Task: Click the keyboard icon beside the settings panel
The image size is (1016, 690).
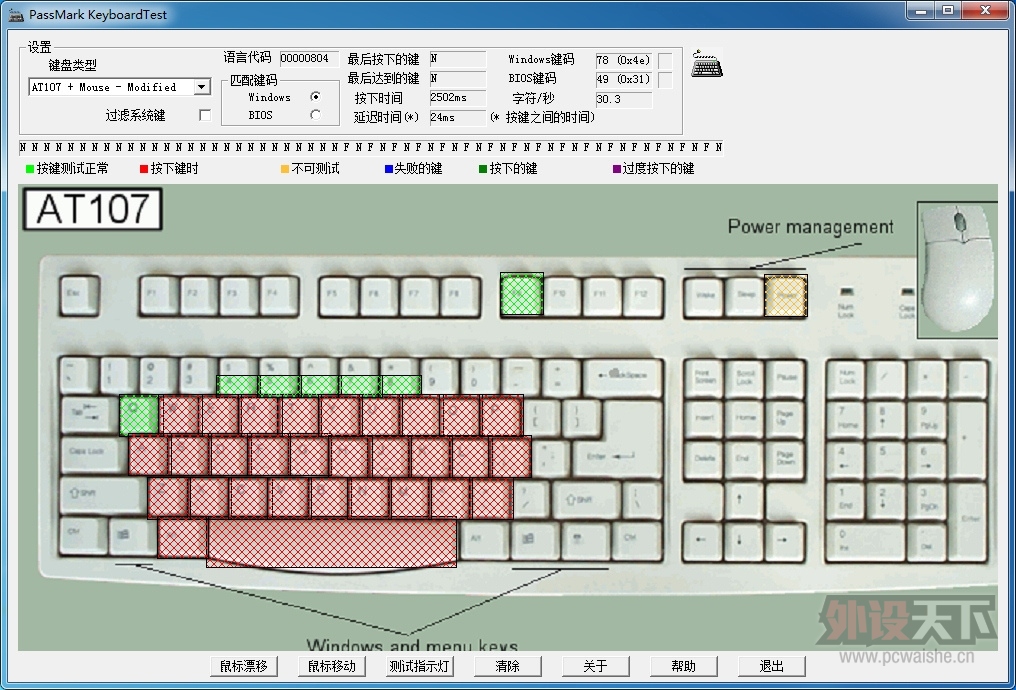Action: pyautogui.click(x=707, y=63)
